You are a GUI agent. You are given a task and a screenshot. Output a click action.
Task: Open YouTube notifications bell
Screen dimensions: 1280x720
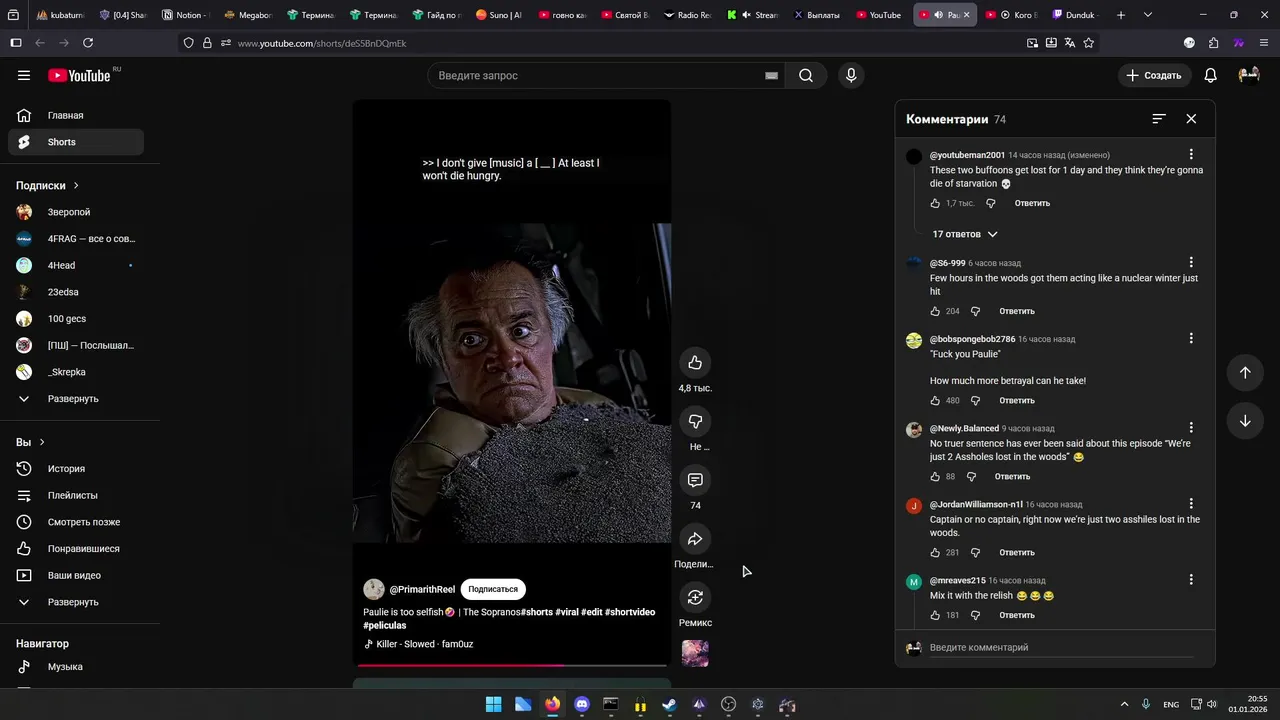coord(1210,75)
